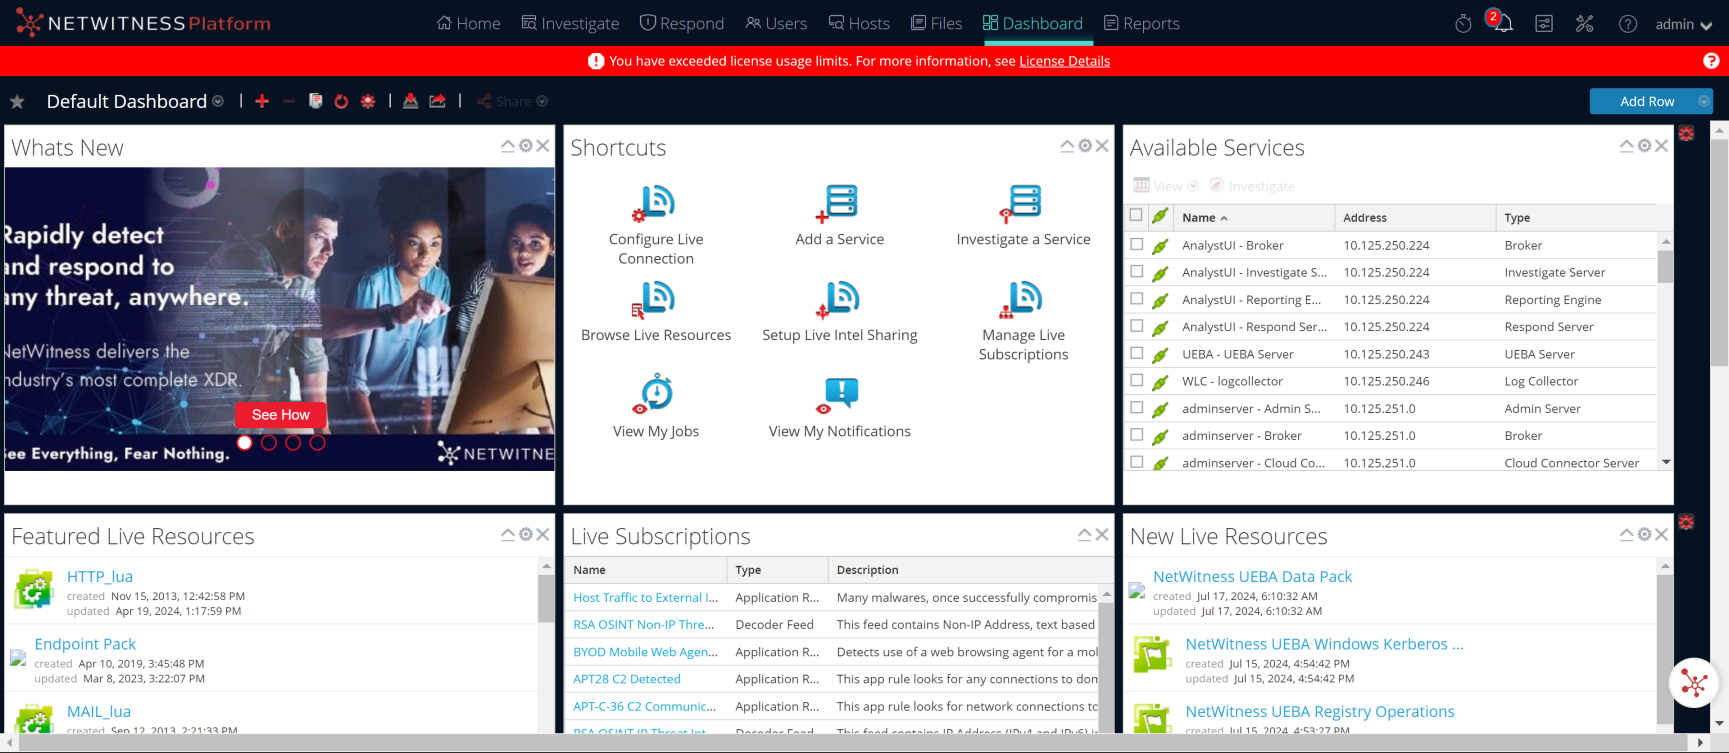
Task: Collapse the Available Services panel
Action: pos(1627,146)
